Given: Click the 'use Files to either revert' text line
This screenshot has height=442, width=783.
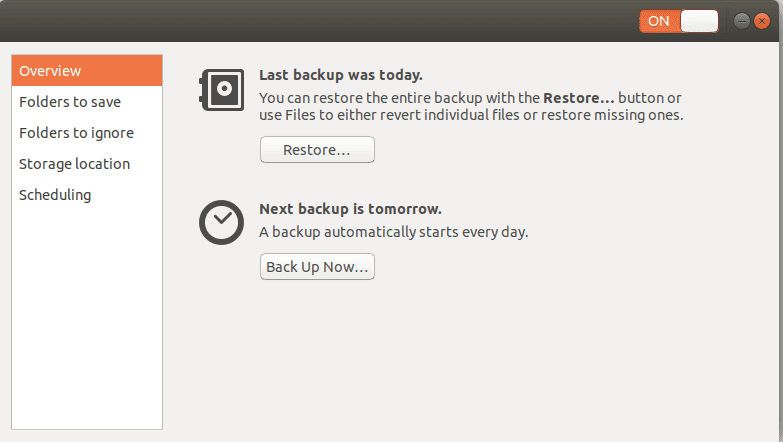Looking at the screenshot, I should pyautogui.click(x=470, y=115).
